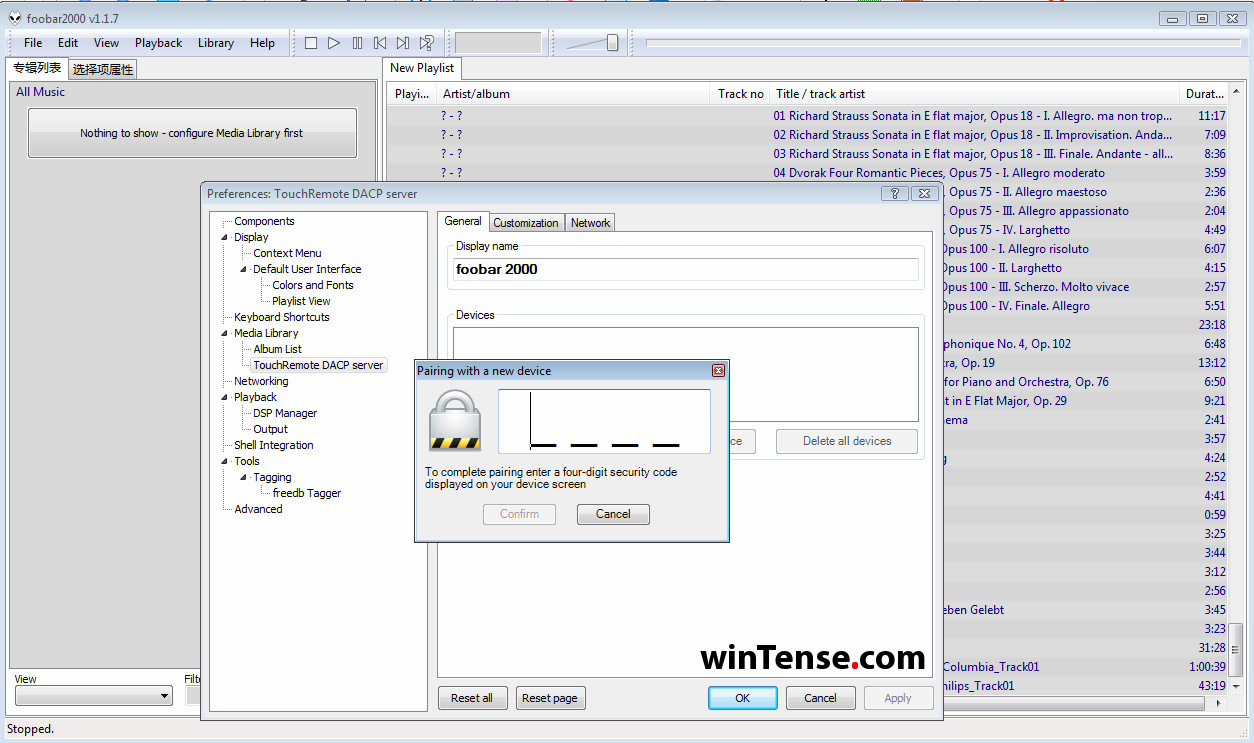Viewport: 1254px width, 743px height.
Task: Open the Help menu
Action: click(x=263, y=43)
